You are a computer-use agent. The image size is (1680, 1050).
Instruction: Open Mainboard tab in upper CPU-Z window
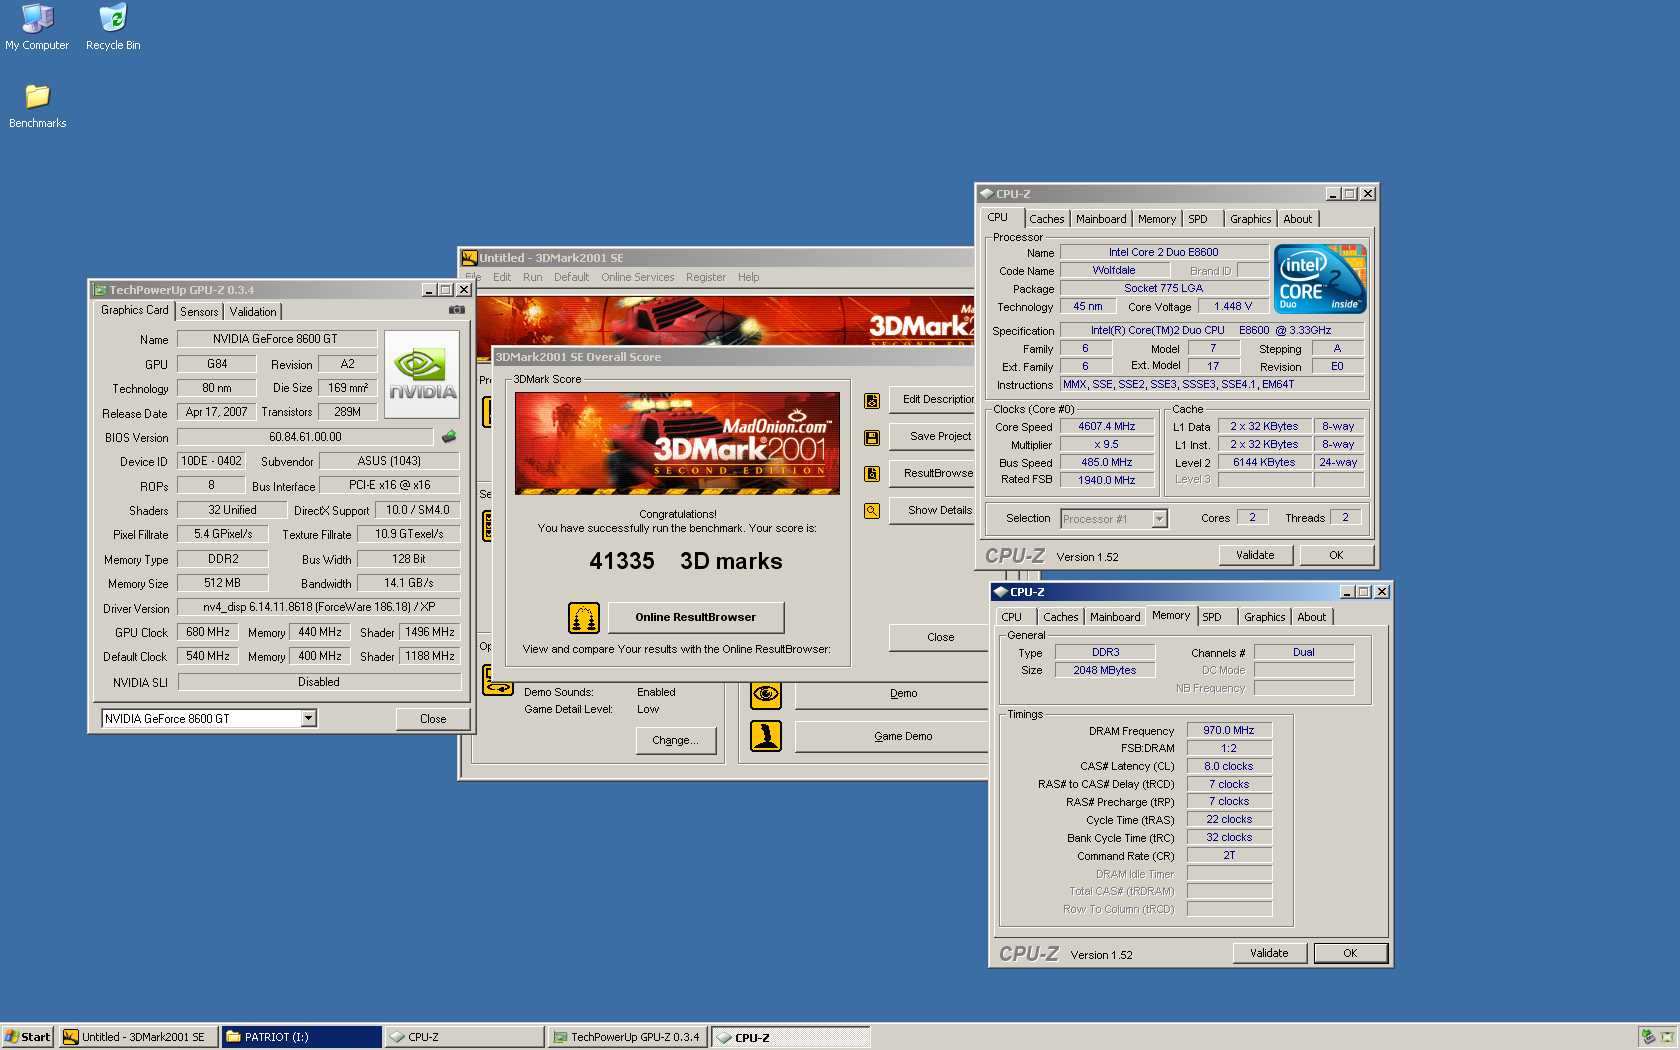(x=1101, y=219)
